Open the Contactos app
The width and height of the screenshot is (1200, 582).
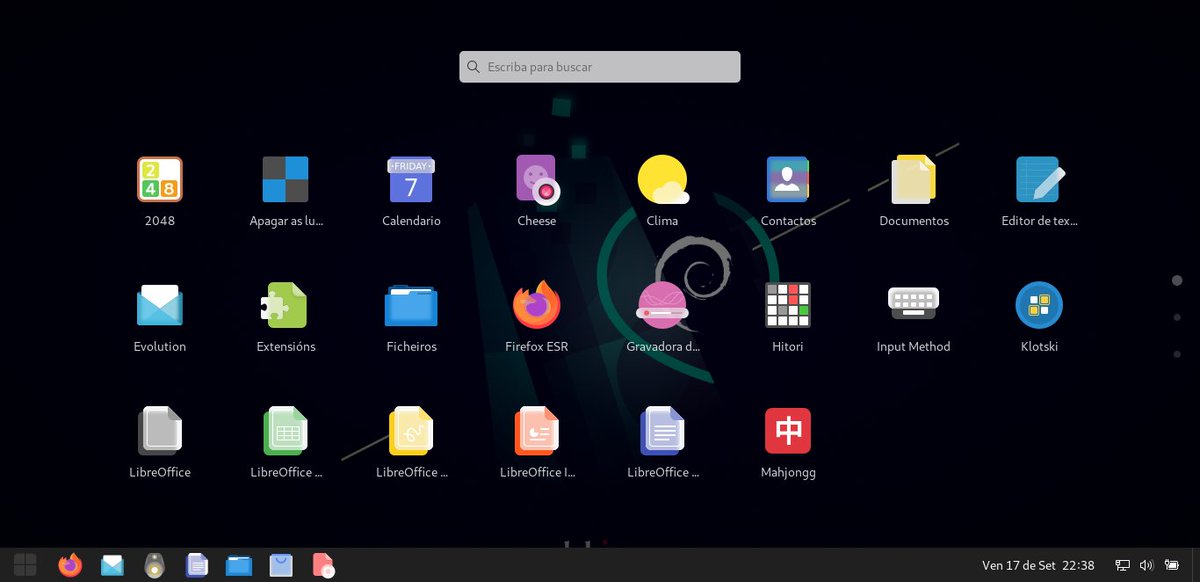pos(788,180)
